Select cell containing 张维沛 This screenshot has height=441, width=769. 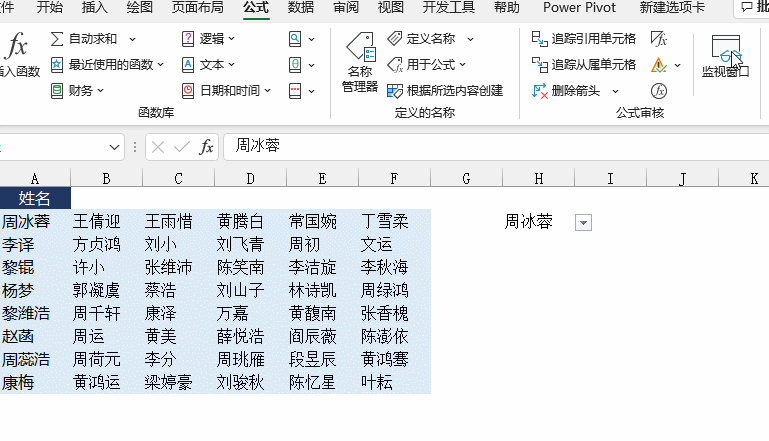(x=179, y=268)
